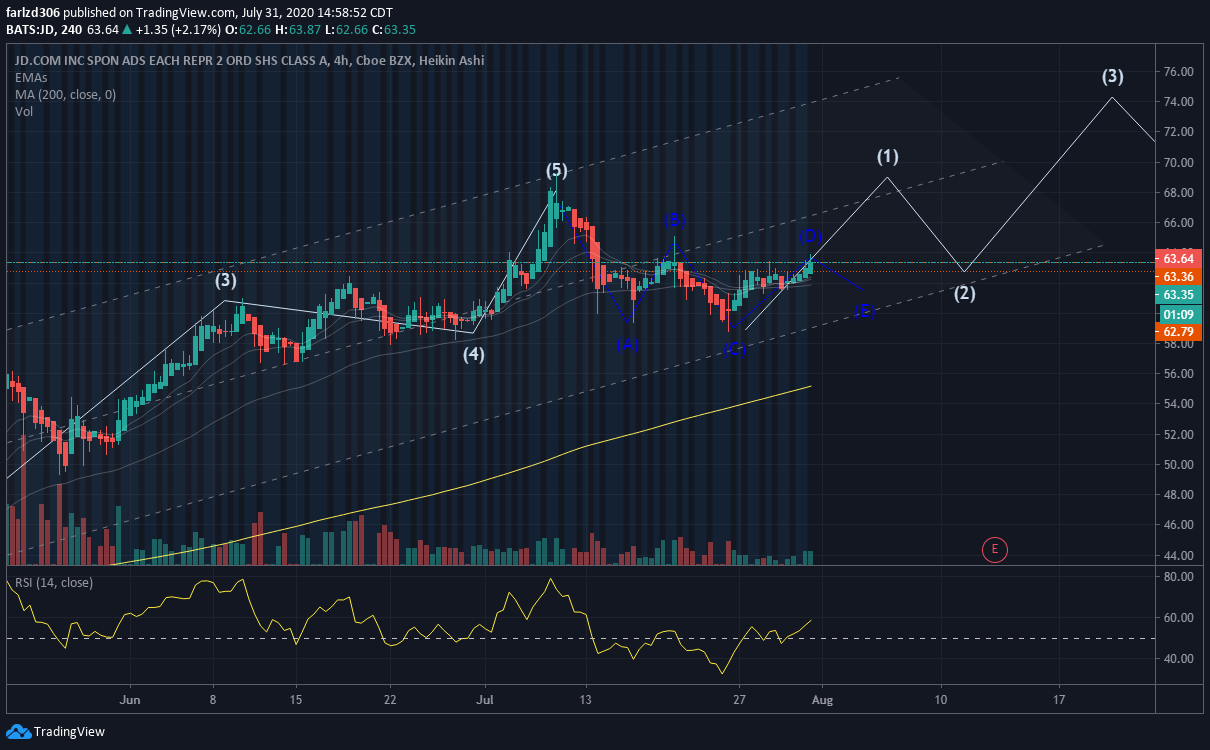Select the historical wave (3) label near June 8

pos(226,280)
